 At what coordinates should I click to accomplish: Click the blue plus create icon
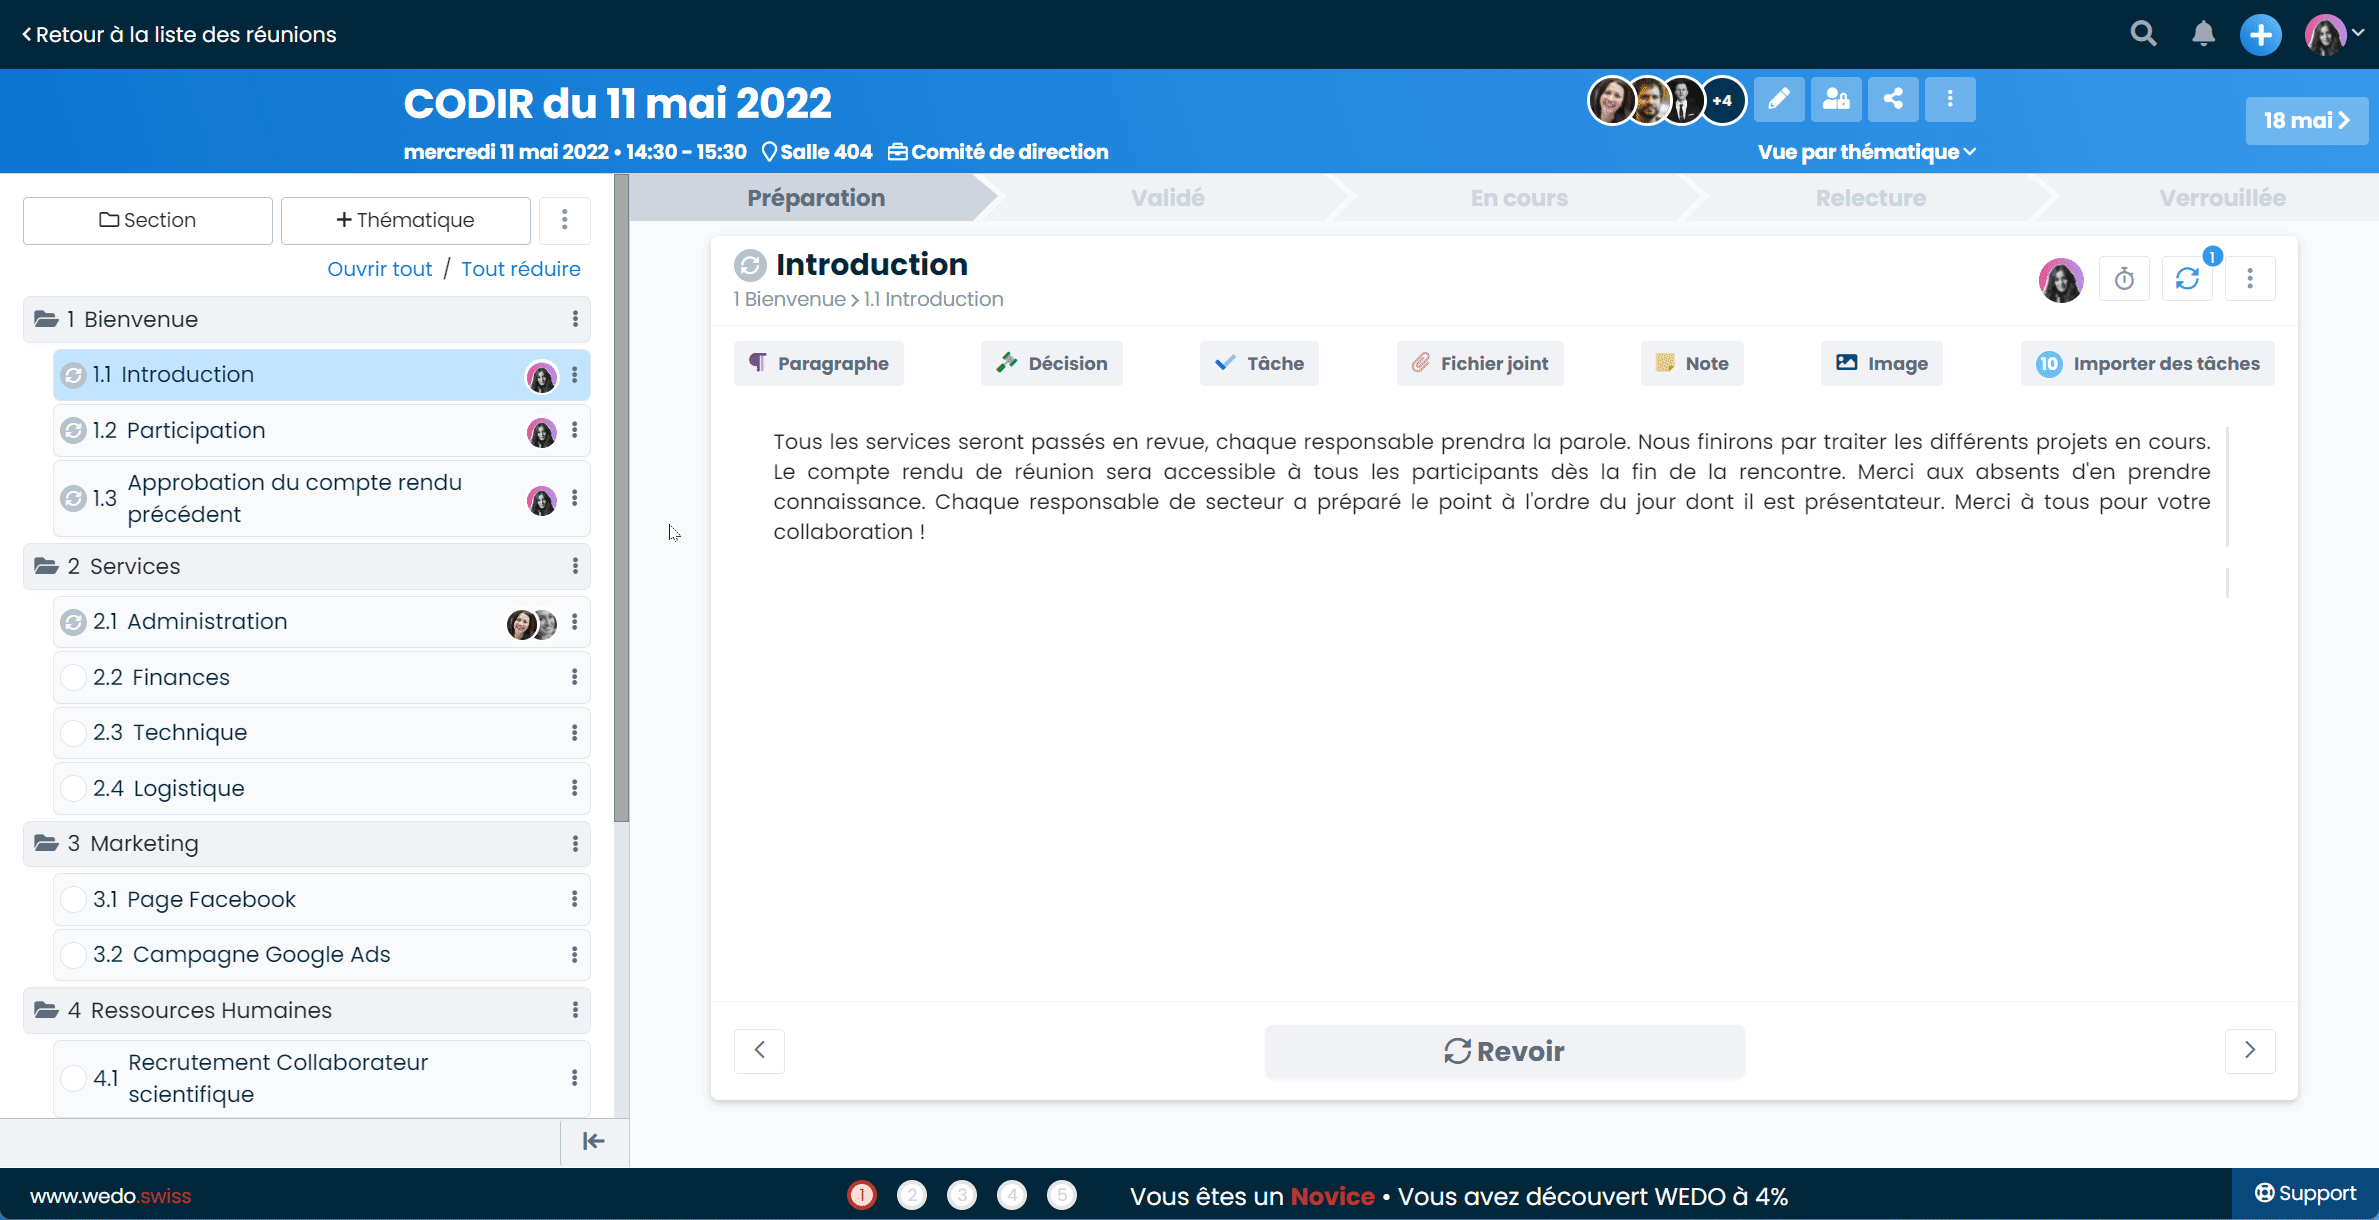(2260, 35)
